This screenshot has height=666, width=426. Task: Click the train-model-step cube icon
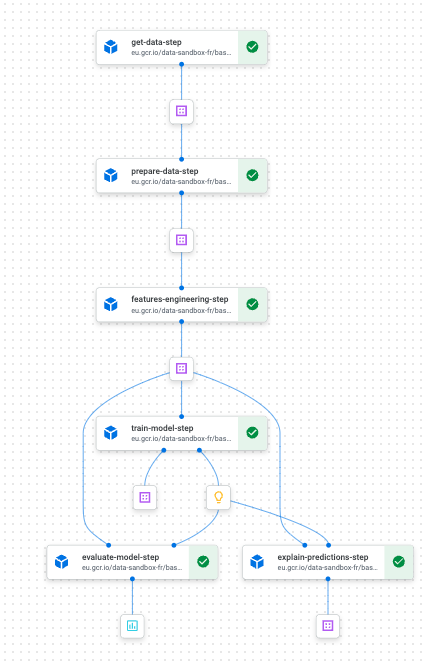(x=111, y=433)
